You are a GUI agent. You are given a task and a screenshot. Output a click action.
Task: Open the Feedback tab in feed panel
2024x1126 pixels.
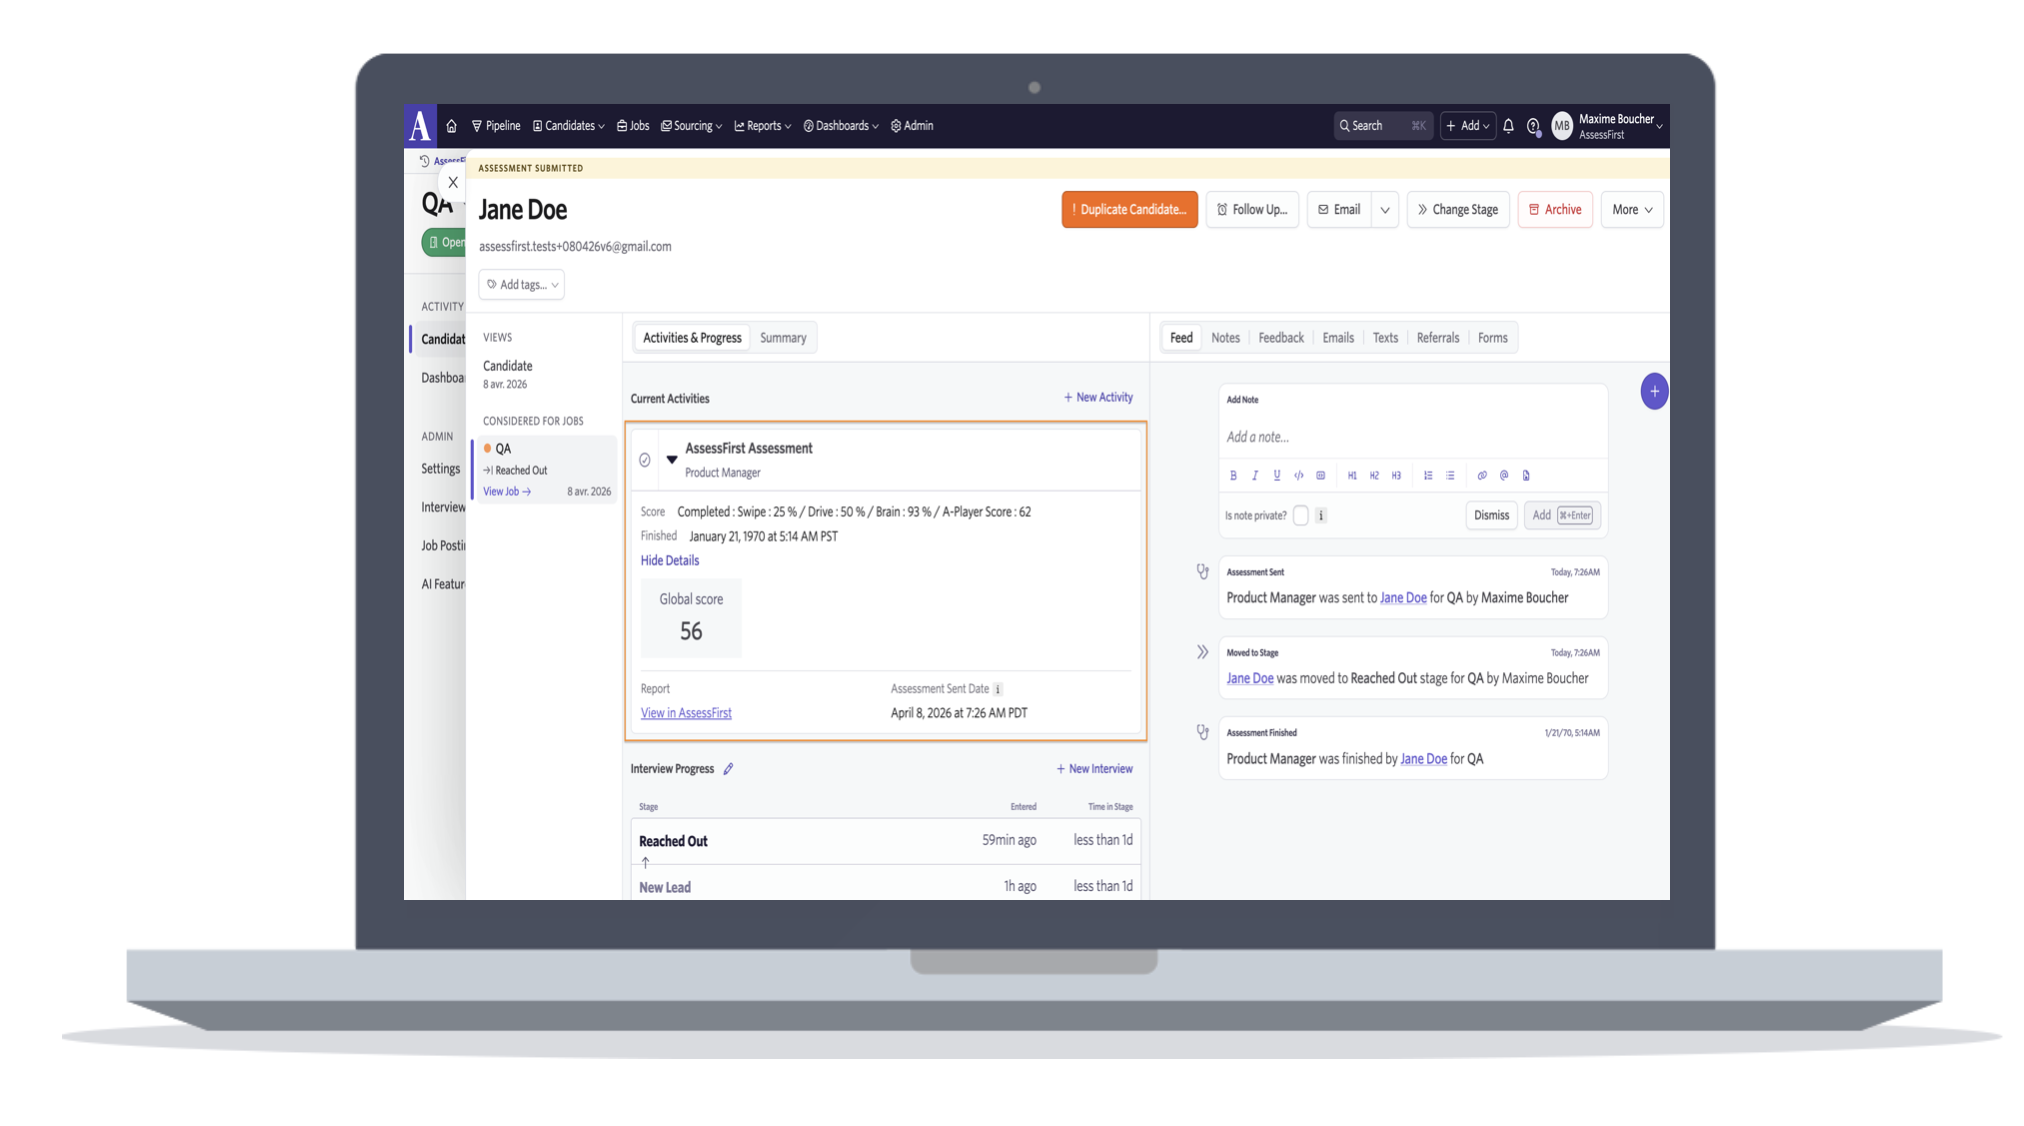(x=1280, y=338)
